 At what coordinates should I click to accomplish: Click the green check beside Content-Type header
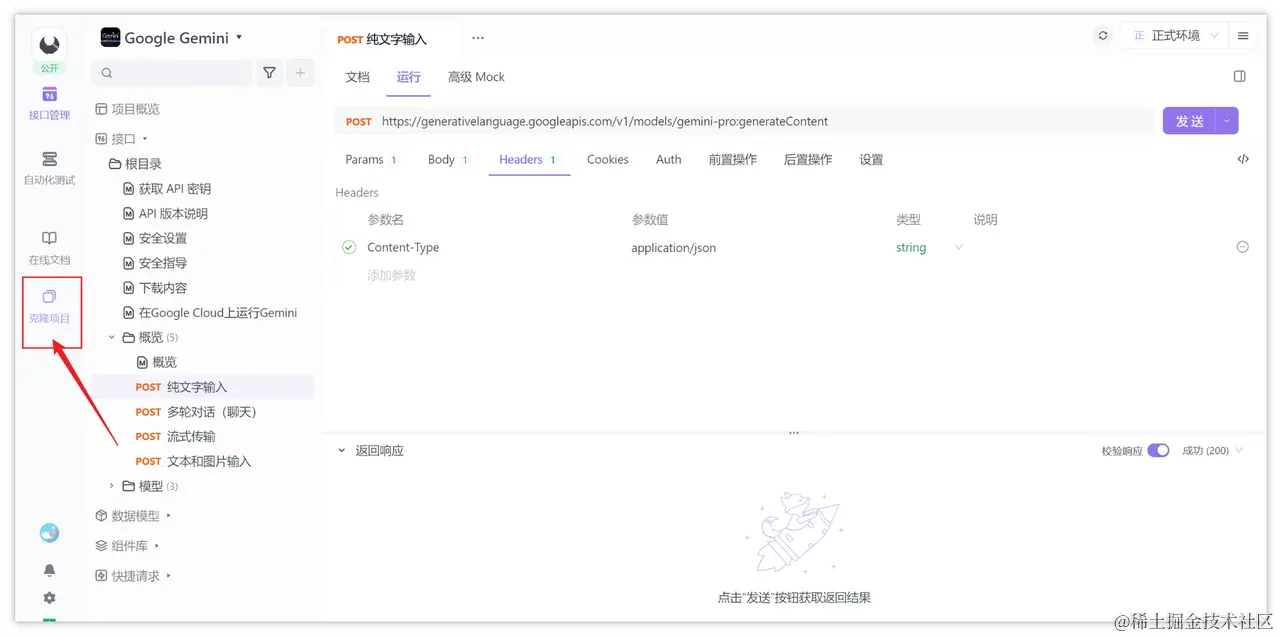tap(347, 247)
